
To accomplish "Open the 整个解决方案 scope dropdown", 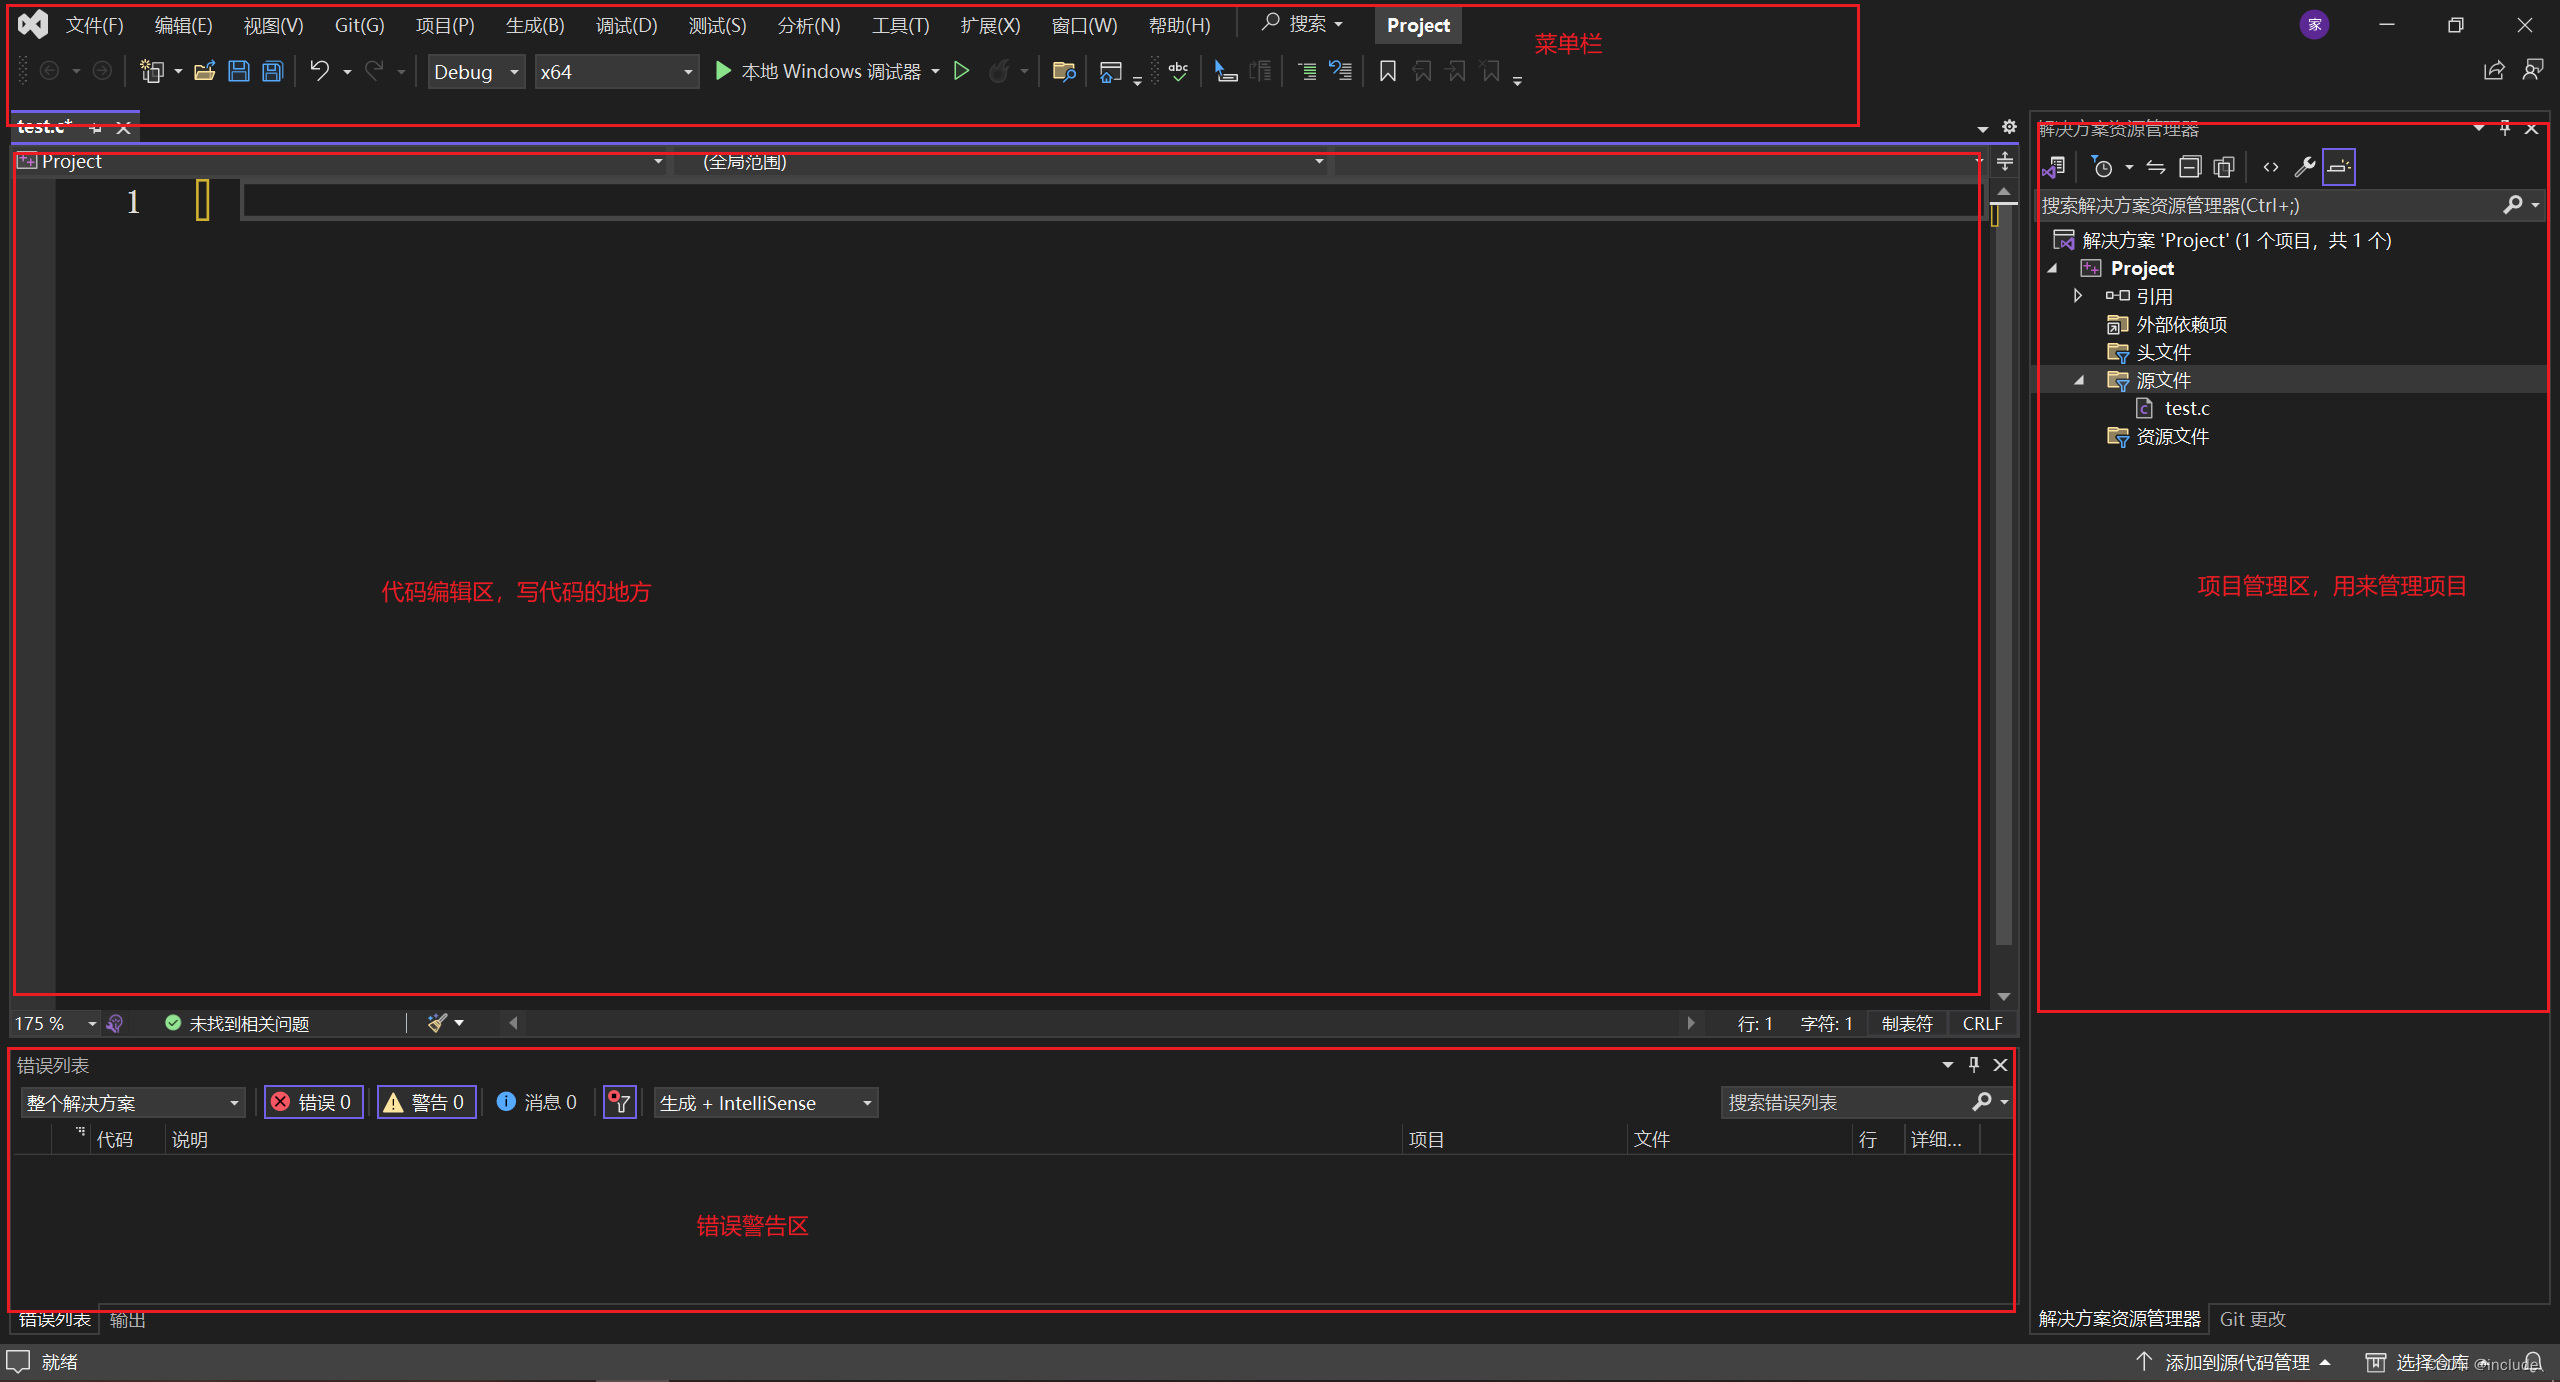I will pos(132,1102).
